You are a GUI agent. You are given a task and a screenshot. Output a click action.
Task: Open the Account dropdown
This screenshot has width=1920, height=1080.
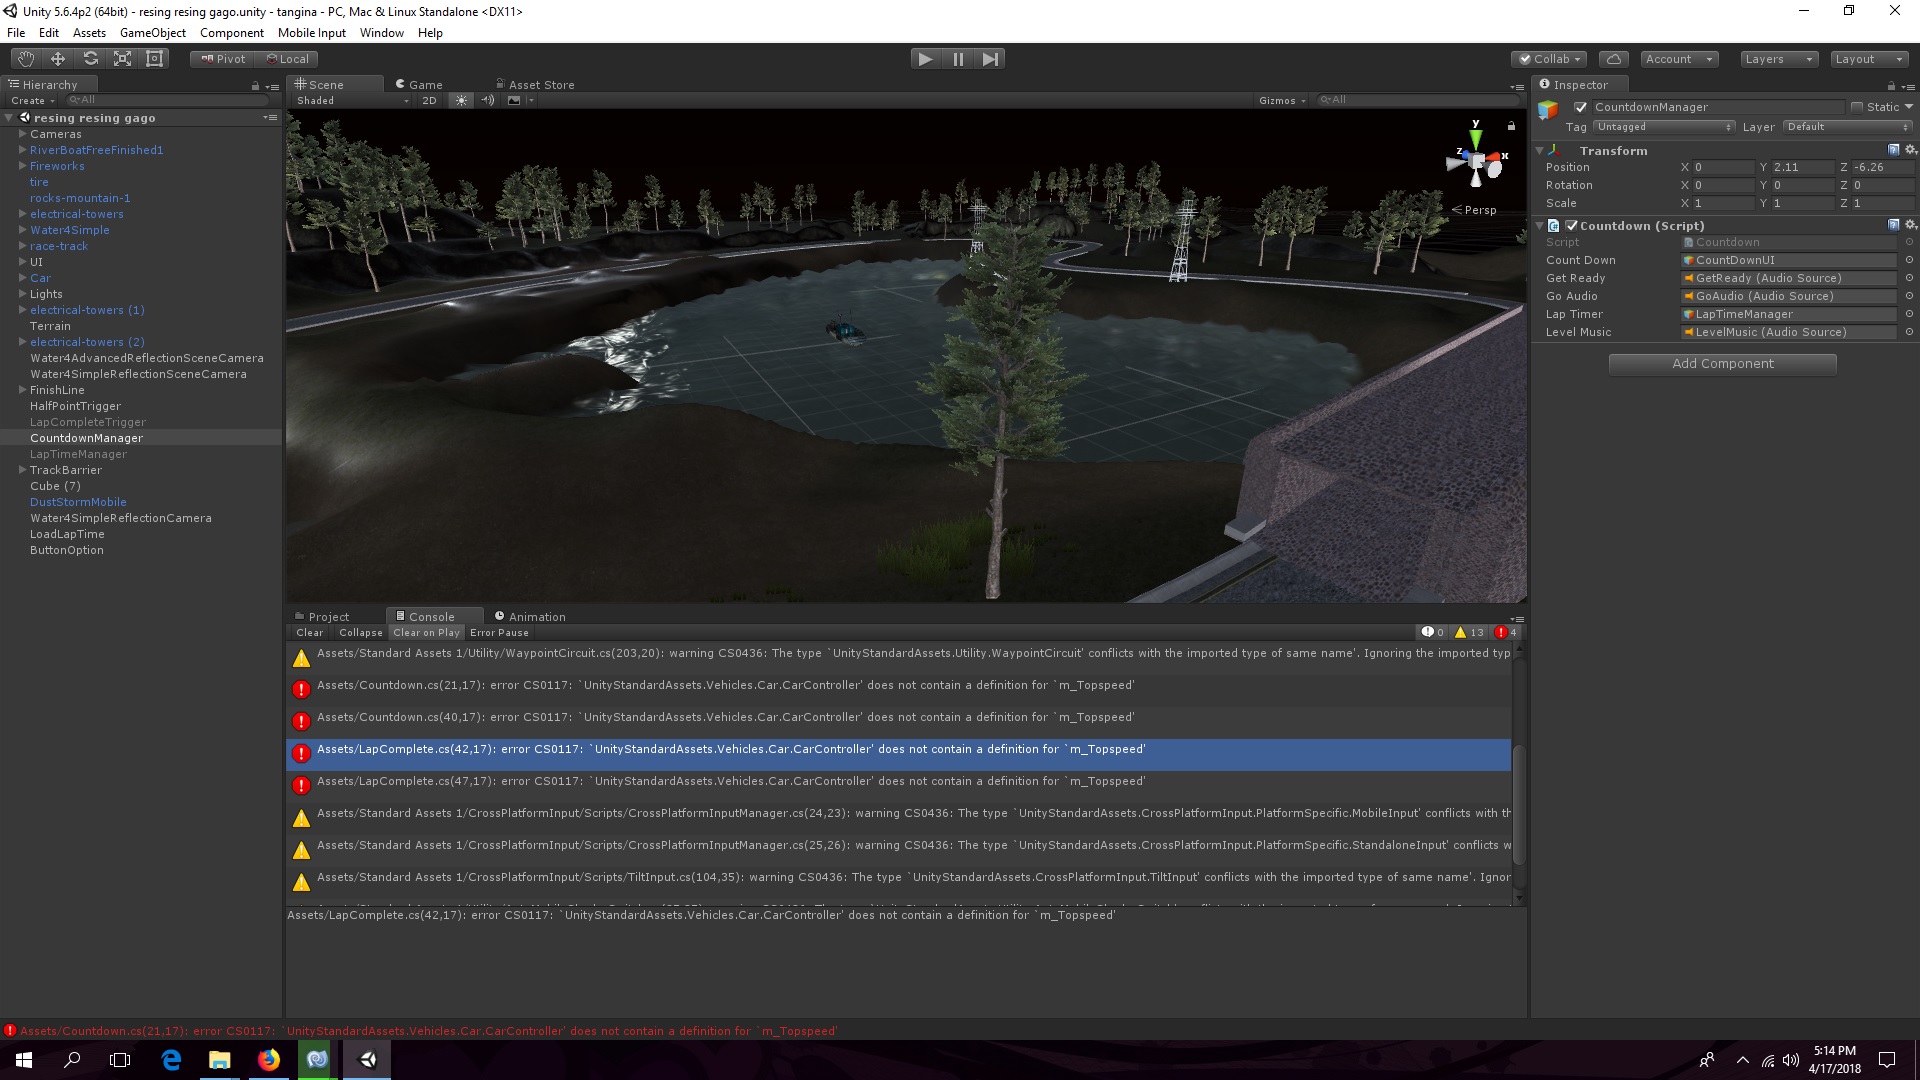point(1679,59)
